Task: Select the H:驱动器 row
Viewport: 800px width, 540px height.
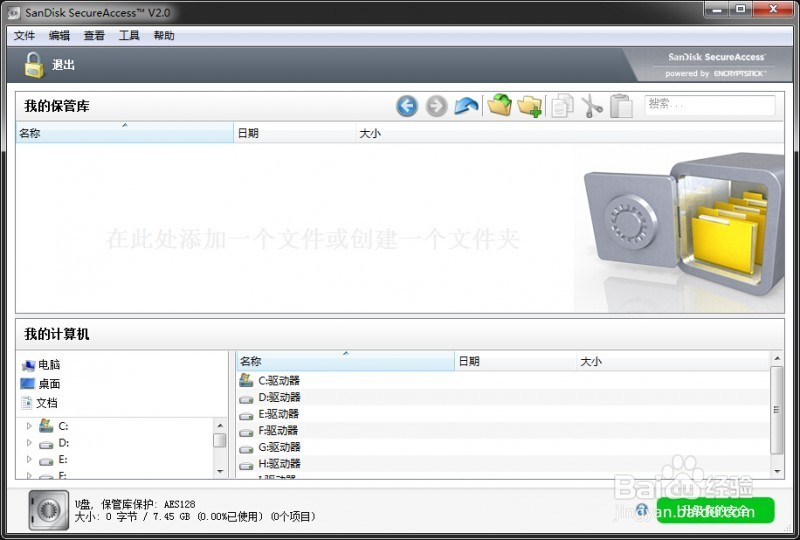Action: (503, 463)
